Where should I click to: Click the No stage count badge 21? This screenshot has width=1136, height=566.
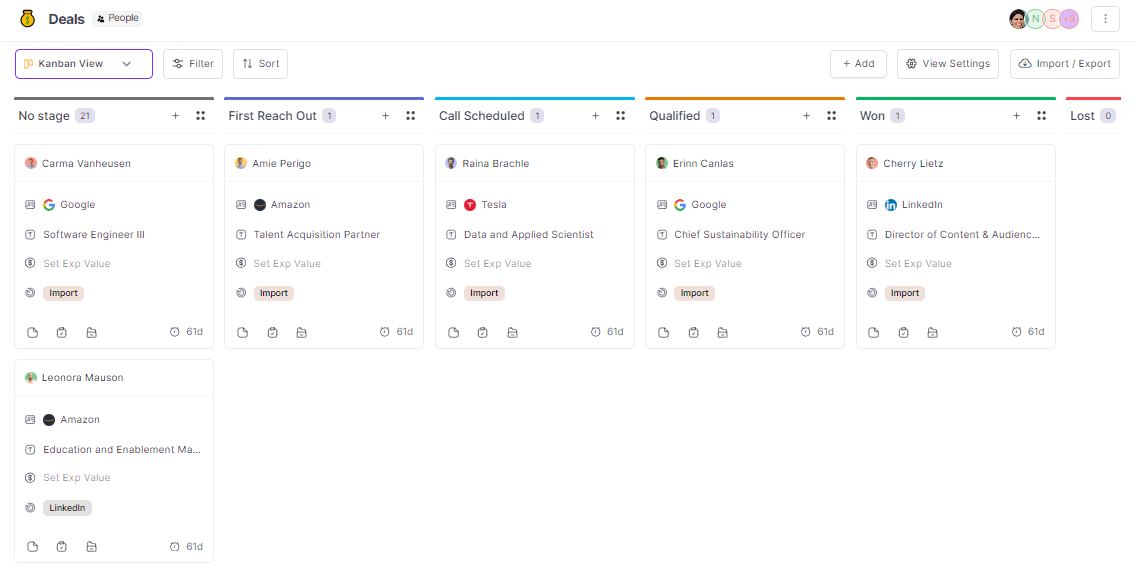(85, 116)
